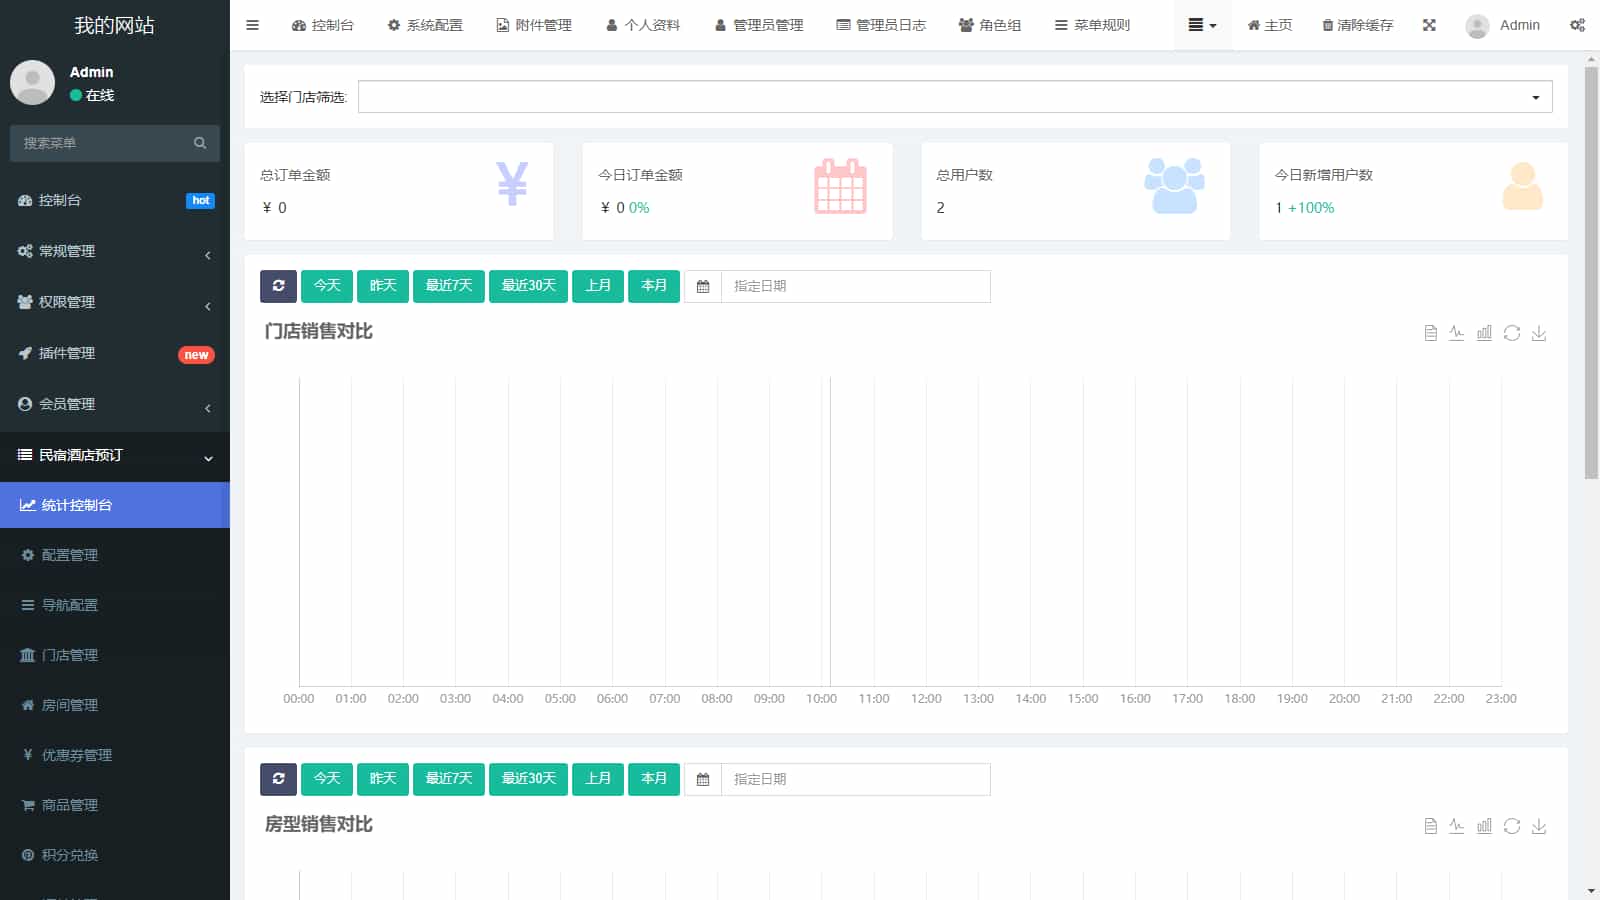Switch 门店销售对比 chart to line view

pyautogui.click(x=1457, y=333)
